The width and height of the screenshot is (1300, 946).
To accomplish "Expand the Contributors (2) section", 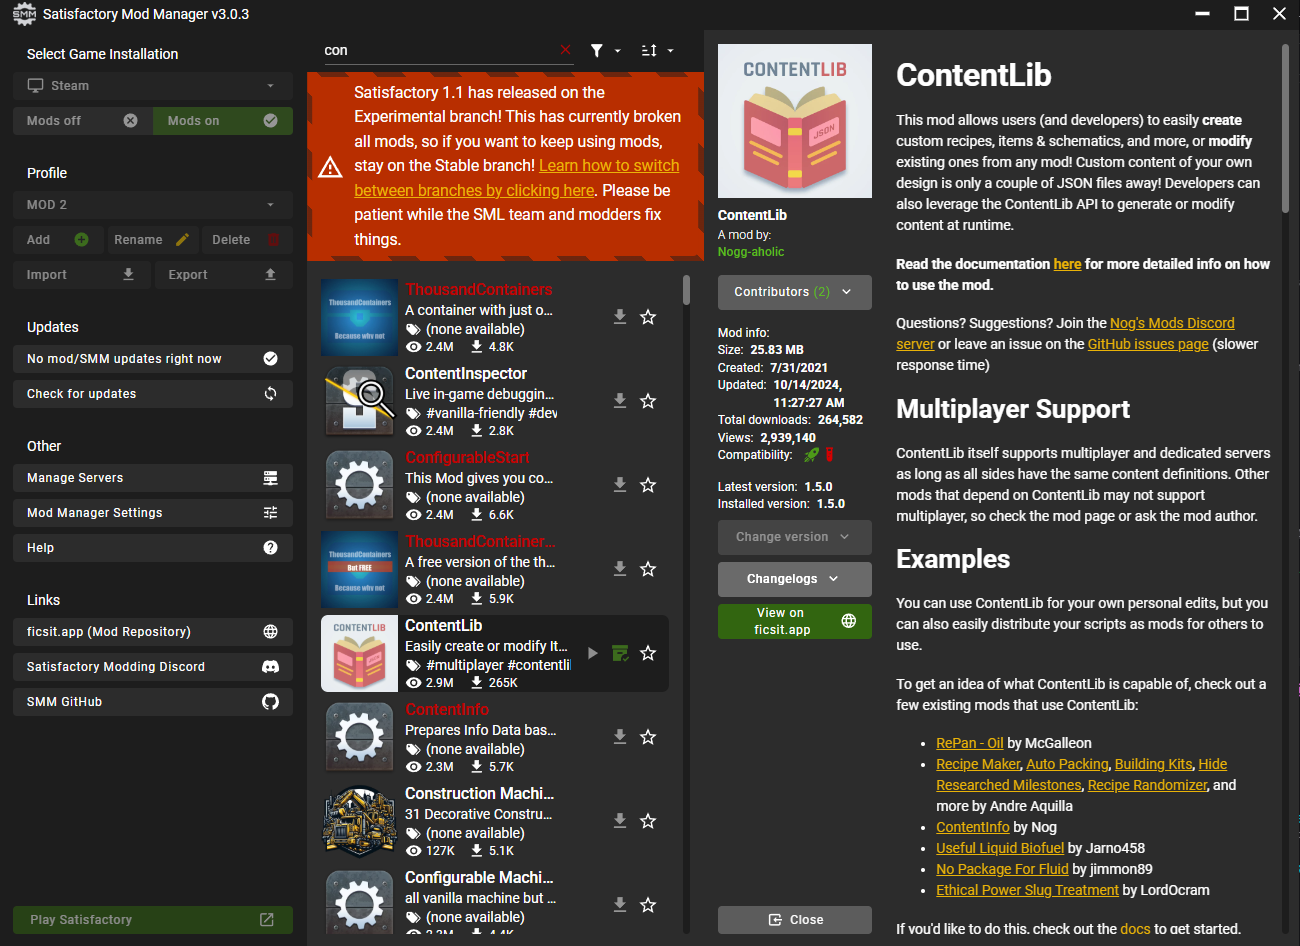I will 795,292.
